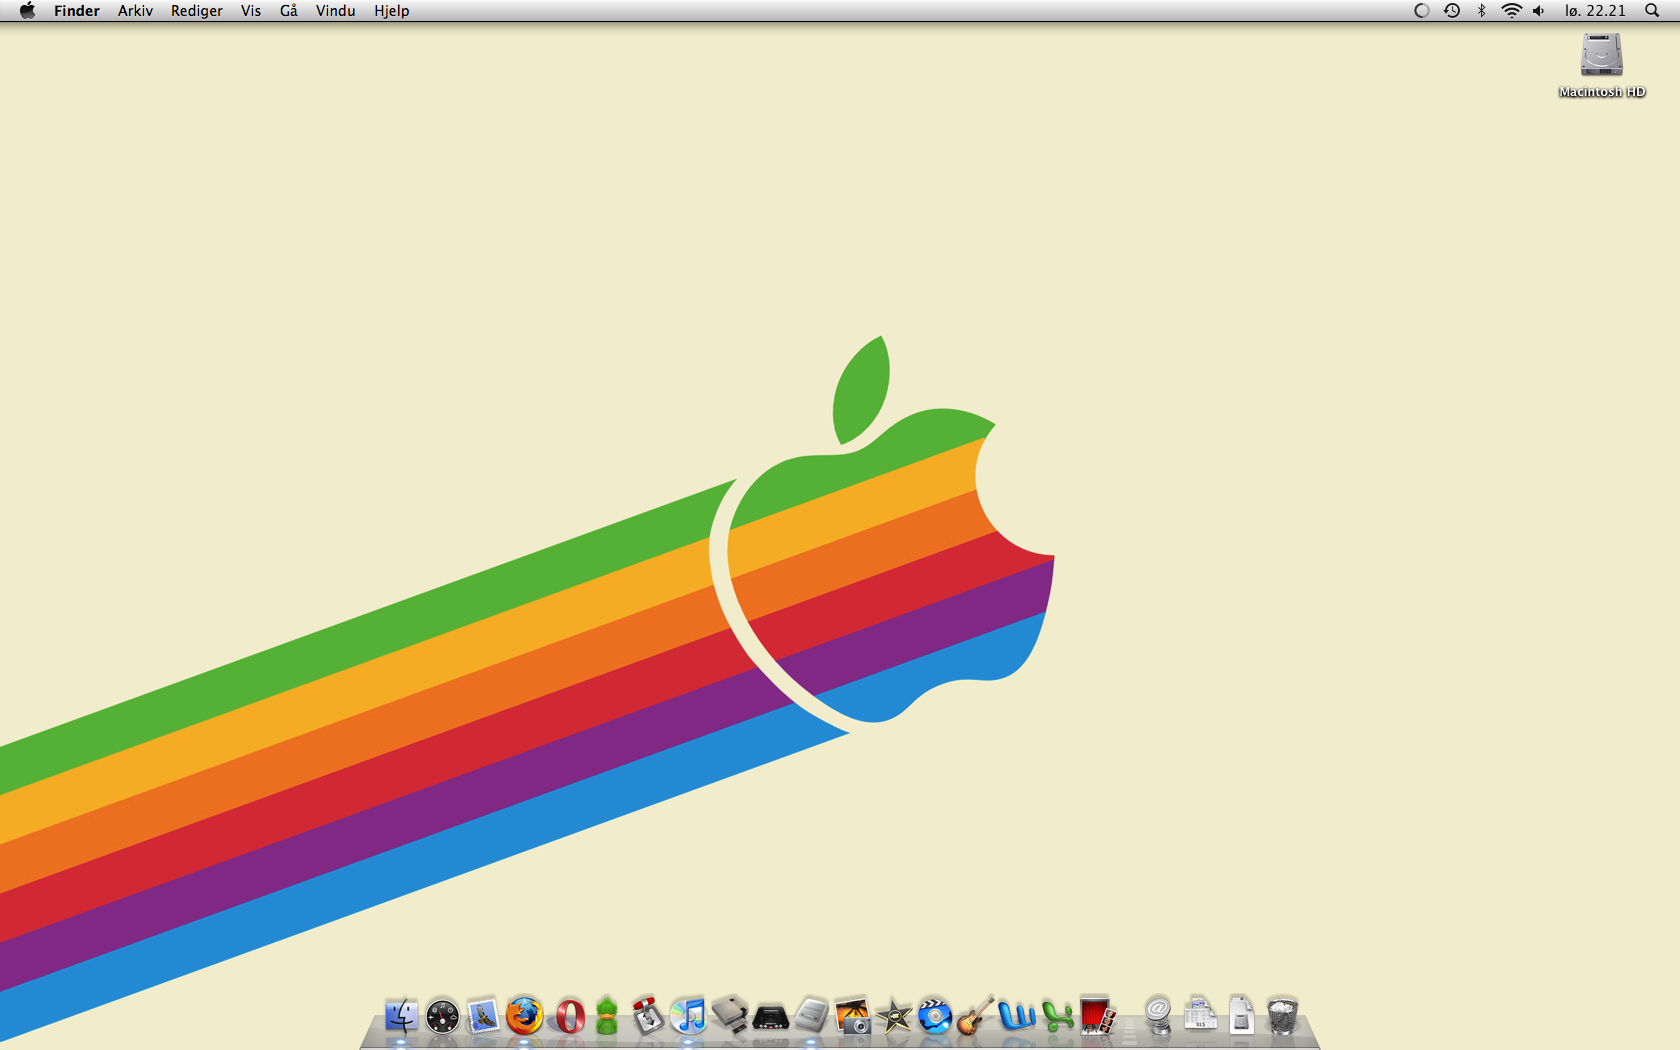Open the Time Machine menu bar icon

pyautogui.click(x=1452, y=11)
